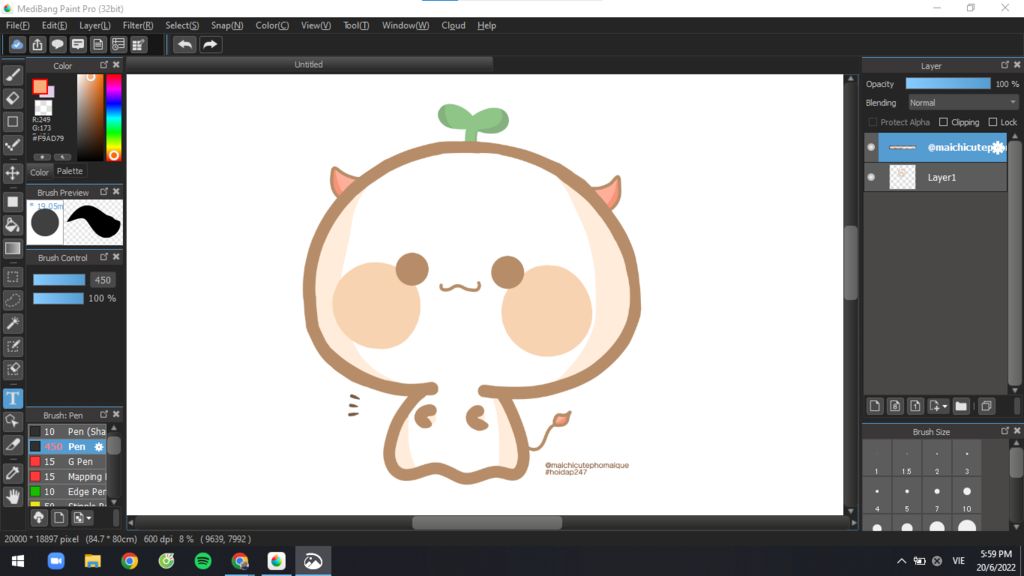Viewport: 1024px width, 576px height.
Task: Open the Filter menu
Action: [138, 25]
